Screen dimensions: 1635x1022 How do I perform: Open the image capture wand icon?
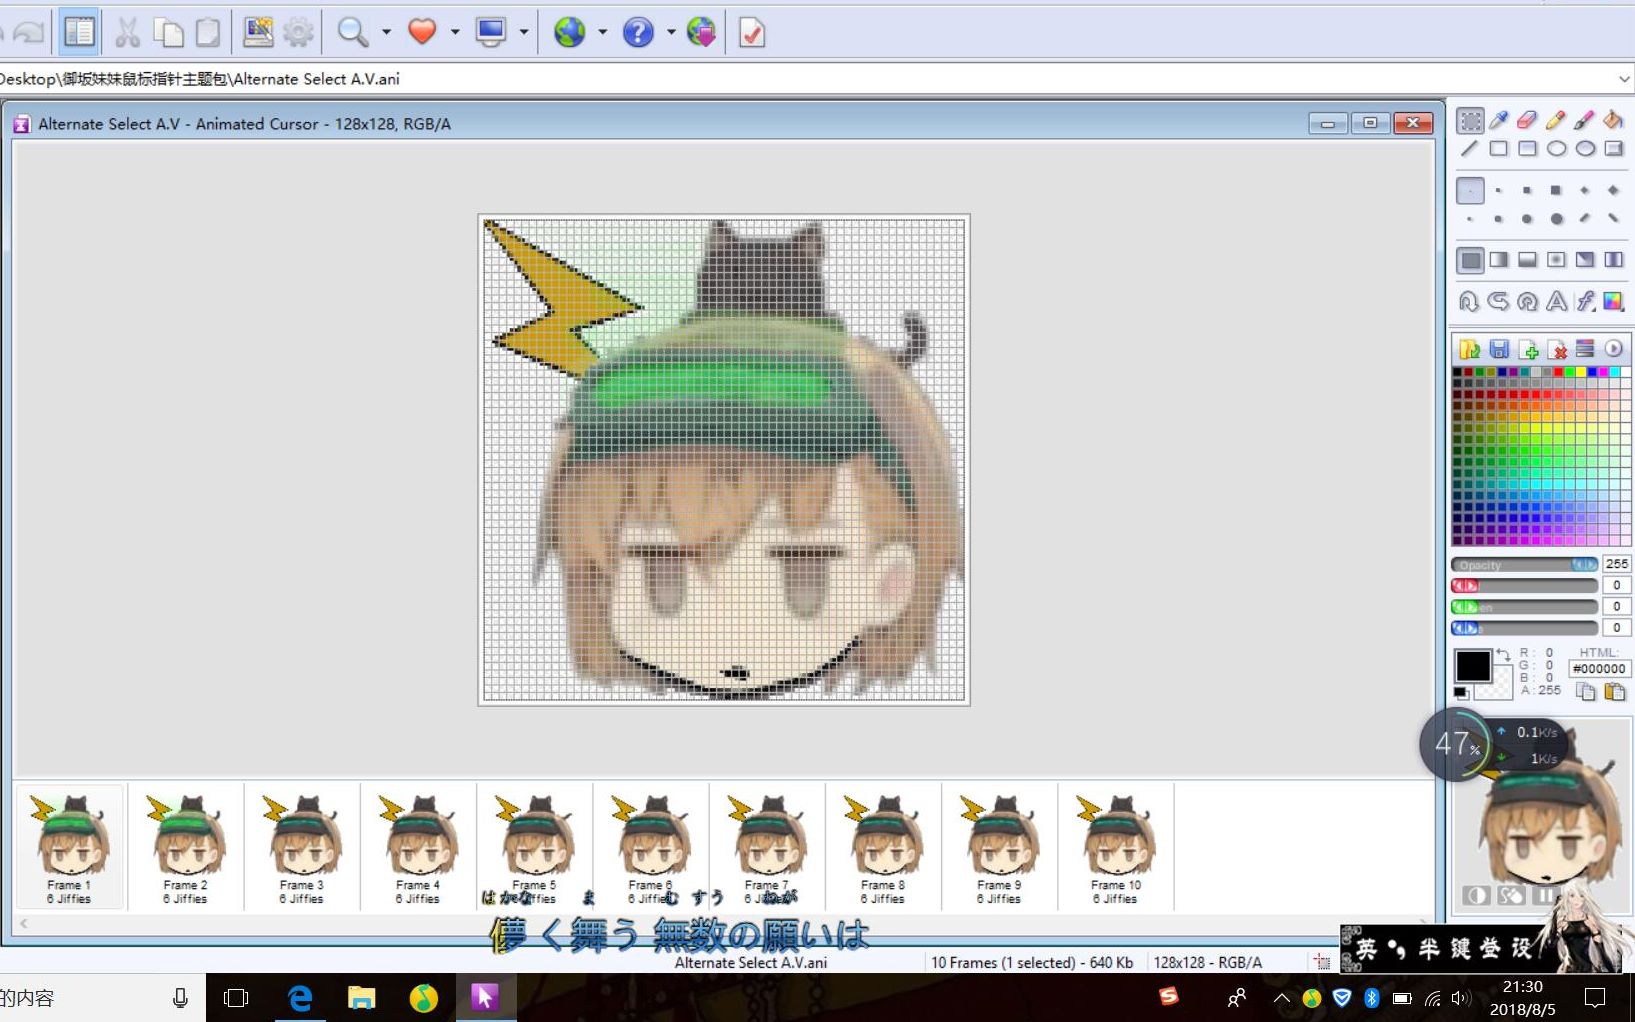[x=258, y=32]
